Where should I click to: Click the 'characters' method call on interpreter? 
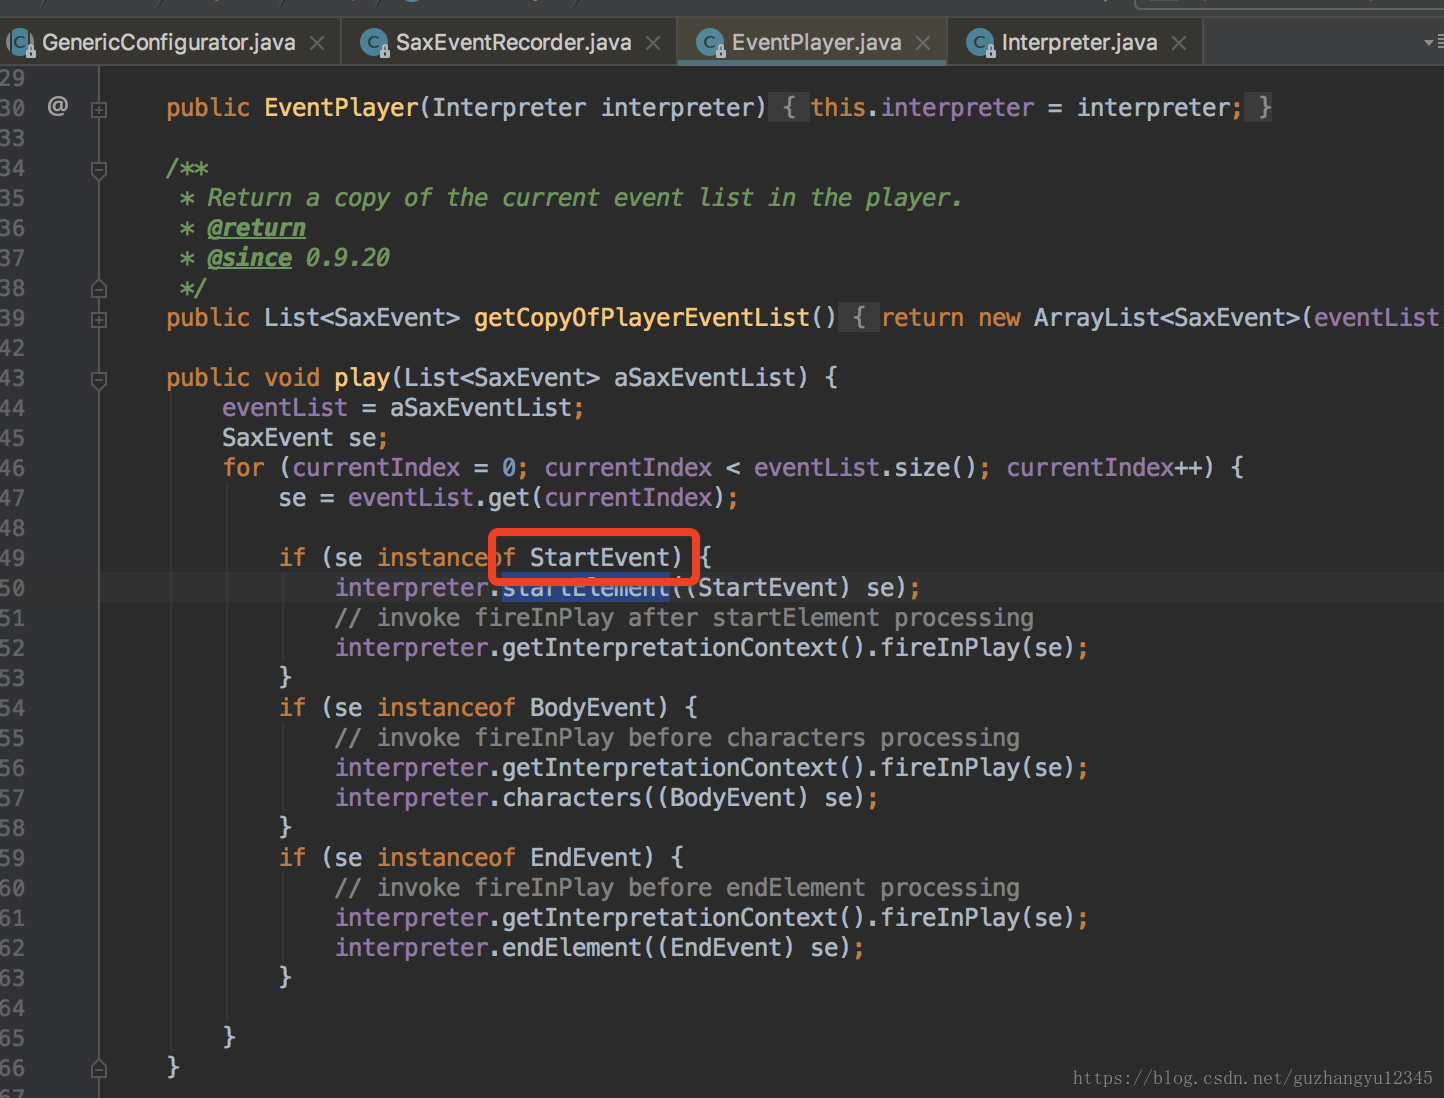pos(571,798)
